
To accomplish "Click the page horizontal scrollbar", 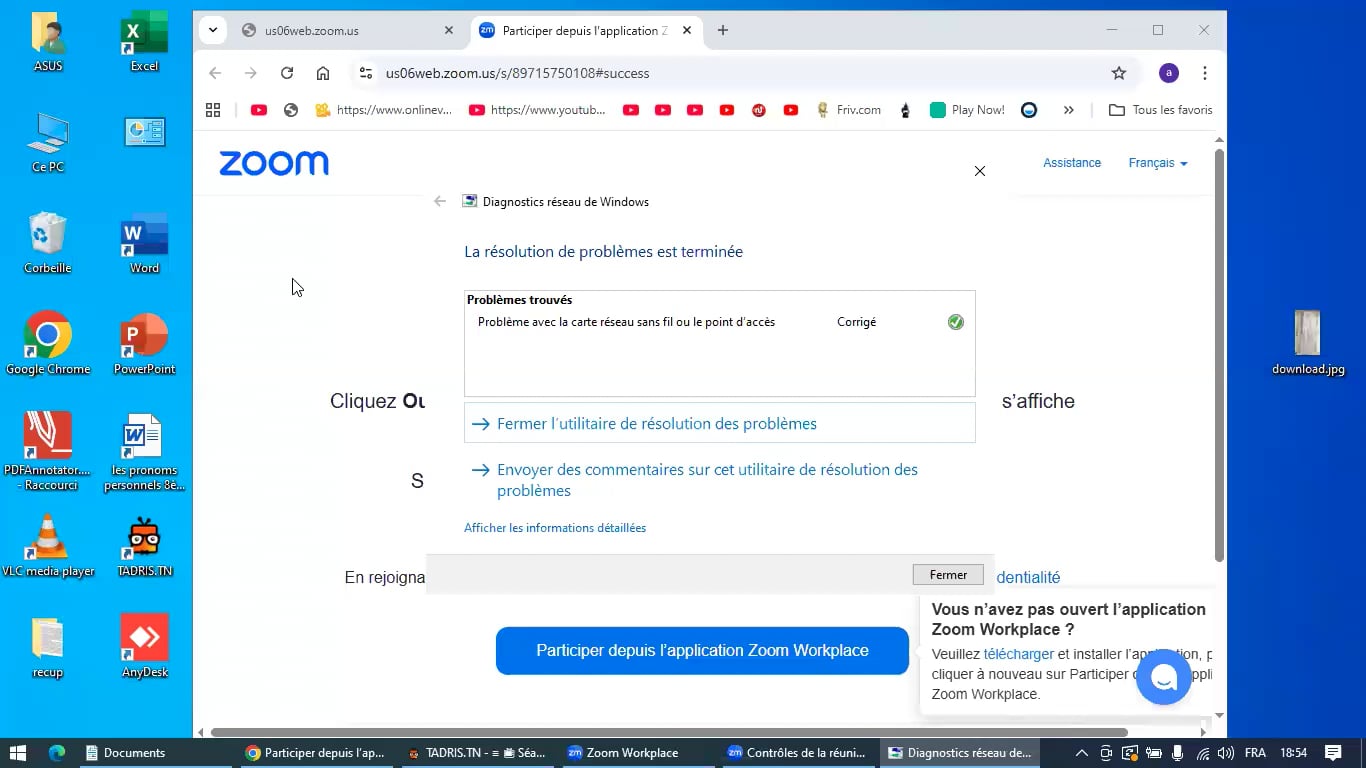I will [669, 732].
